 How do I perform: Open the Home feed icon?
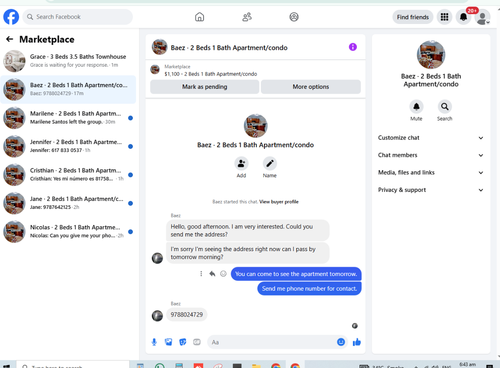click(199, 17)
